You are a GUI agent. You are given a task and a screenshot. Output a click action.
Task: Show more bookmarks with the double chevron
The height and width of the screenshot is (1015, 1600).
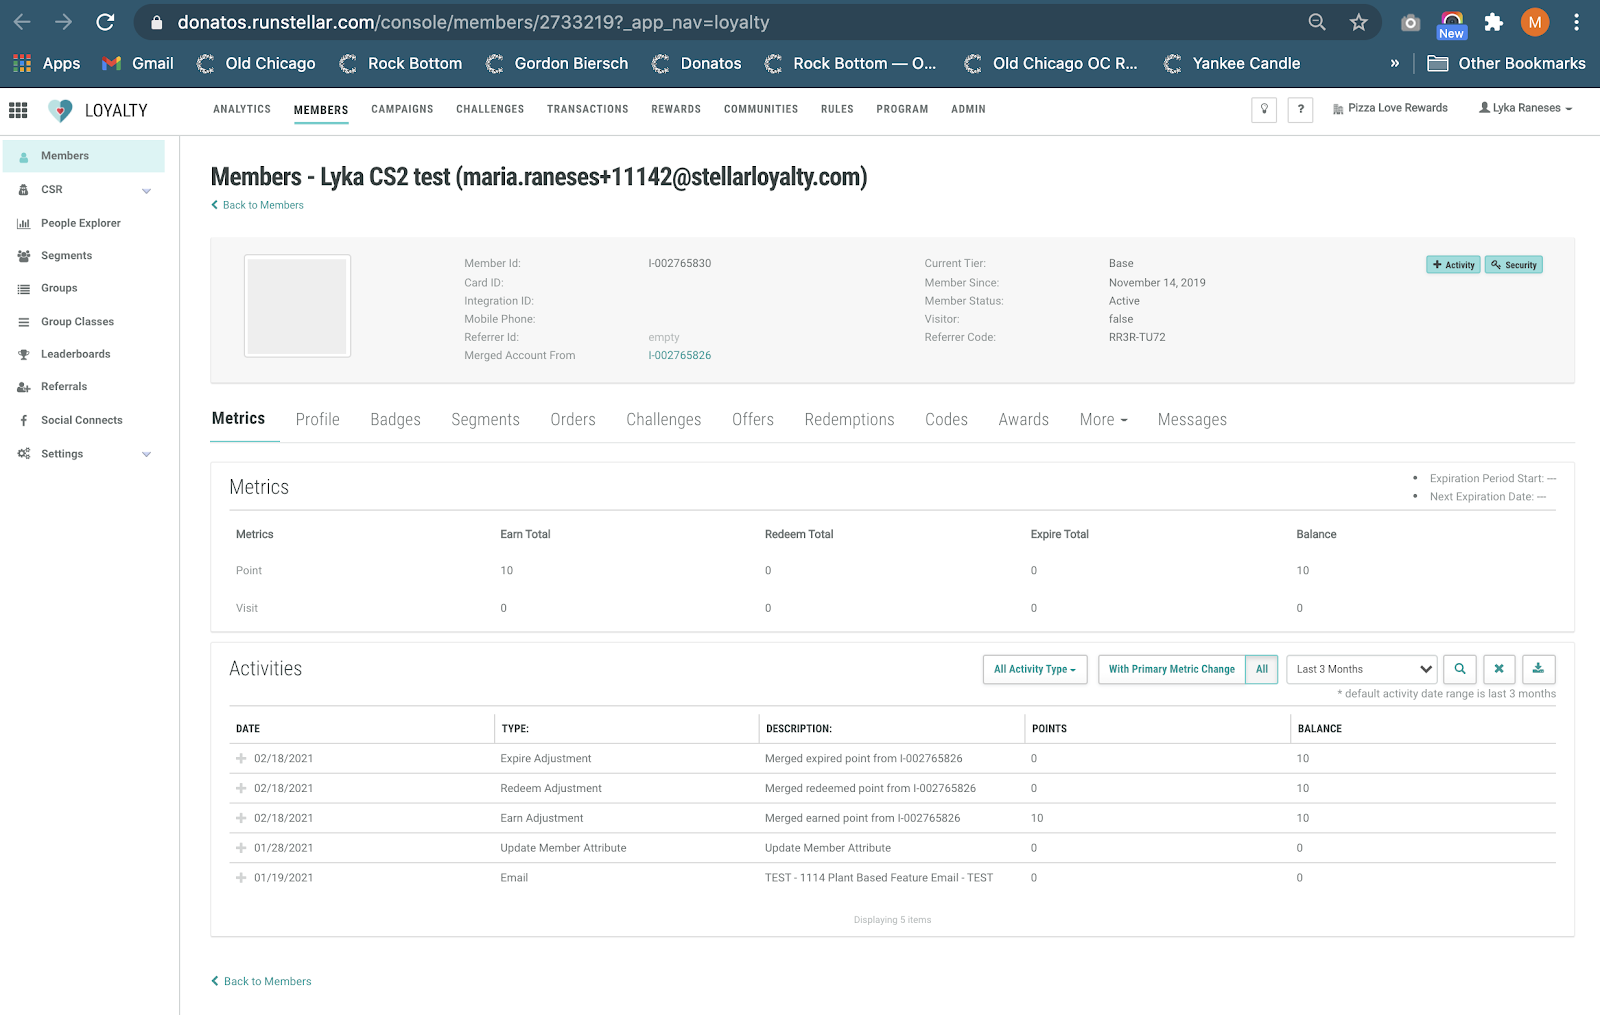coord(1395,63)
